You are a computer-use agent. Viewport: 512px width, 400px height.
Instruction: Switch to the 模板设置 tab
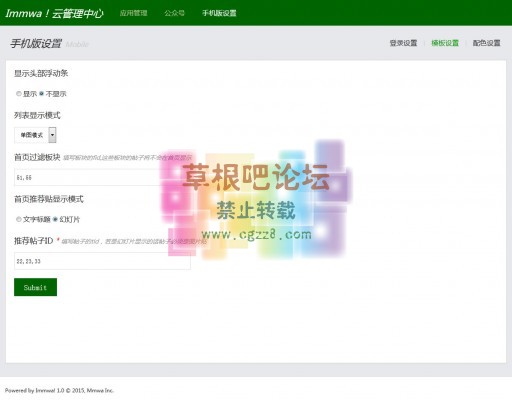tap(445, 43)
